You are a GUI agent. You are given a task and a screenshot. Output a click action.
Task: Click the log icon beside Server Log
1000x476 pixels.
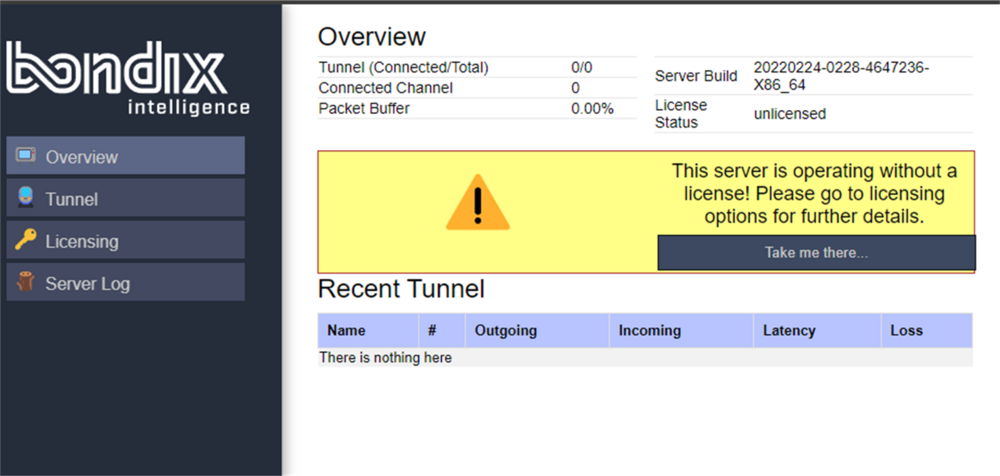26,283
